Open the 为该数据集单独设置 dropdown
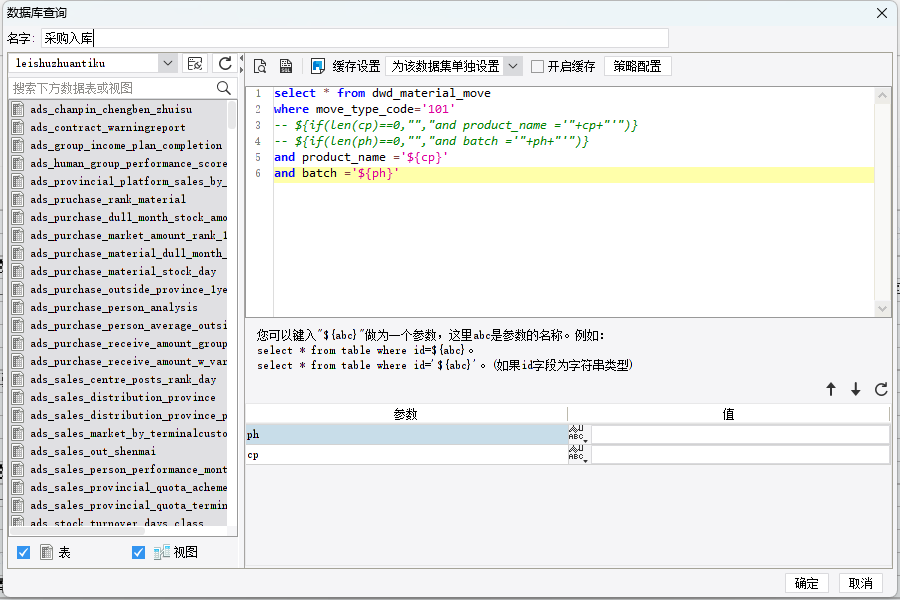This screenshot has height=600, width=900. [x=513, y=67]
